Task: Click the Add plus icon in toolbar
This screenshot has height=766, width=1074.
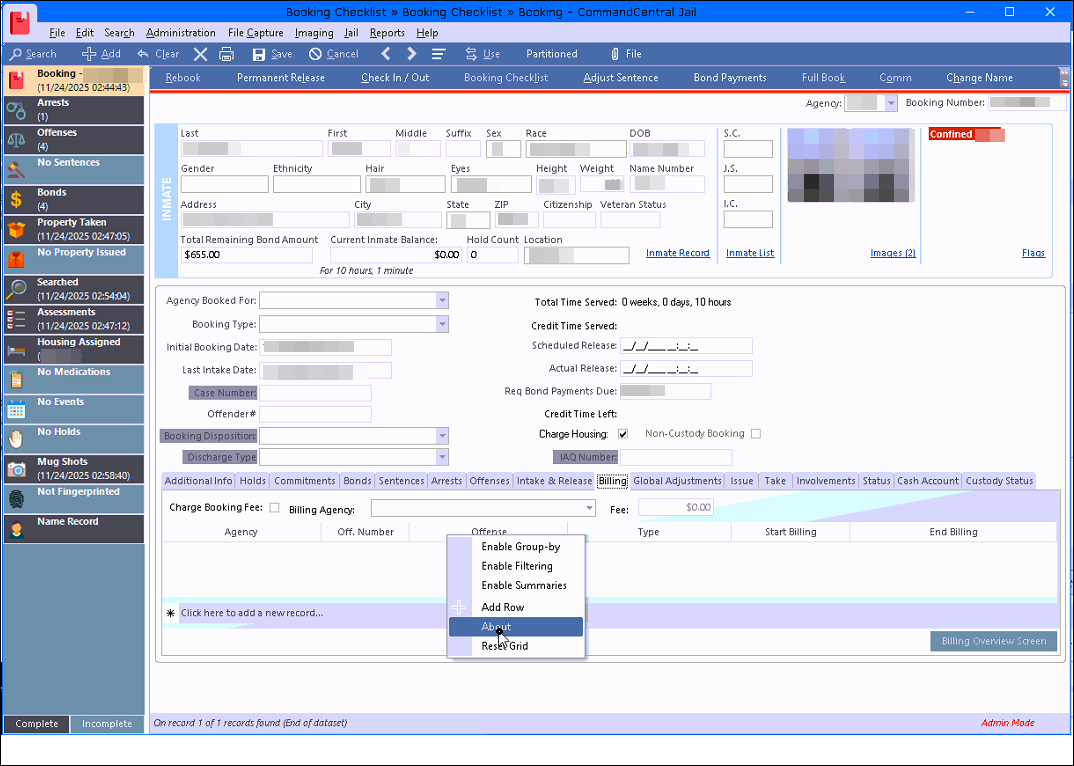Action: pyautogui.click(x=89, y=54)
